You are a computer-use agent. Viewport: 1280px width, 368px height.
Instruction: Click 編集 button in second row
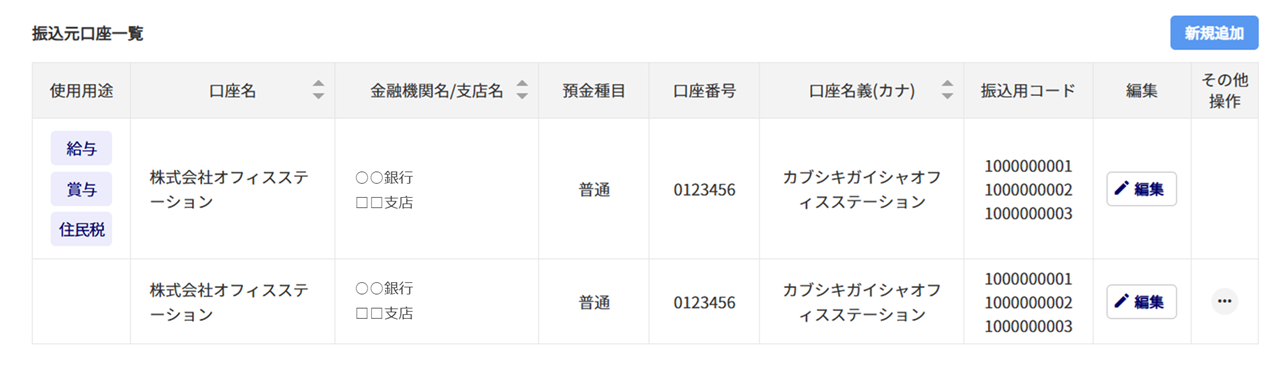point(1141,301)
